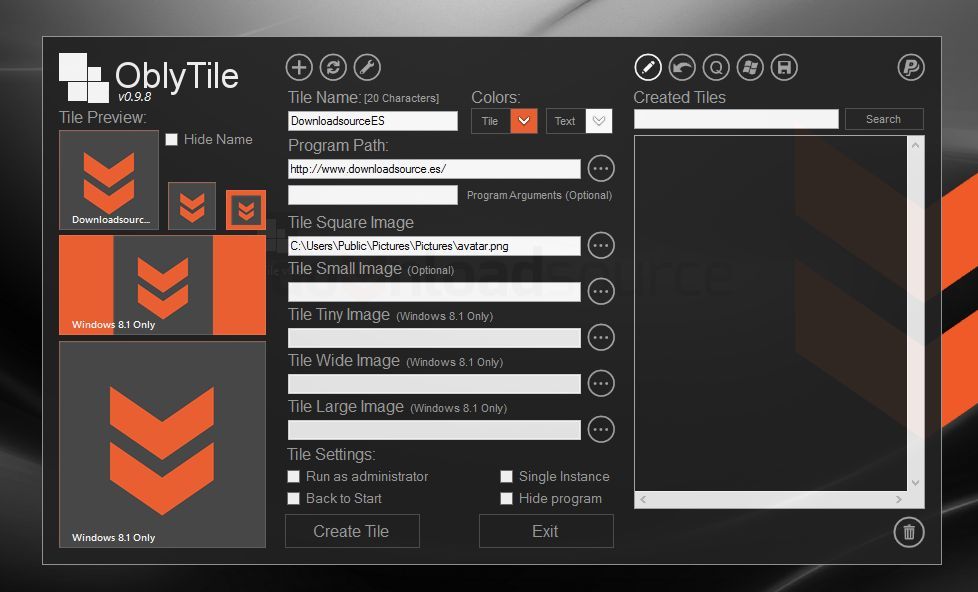Click the OblyTile logo squares

coord(84,78)
